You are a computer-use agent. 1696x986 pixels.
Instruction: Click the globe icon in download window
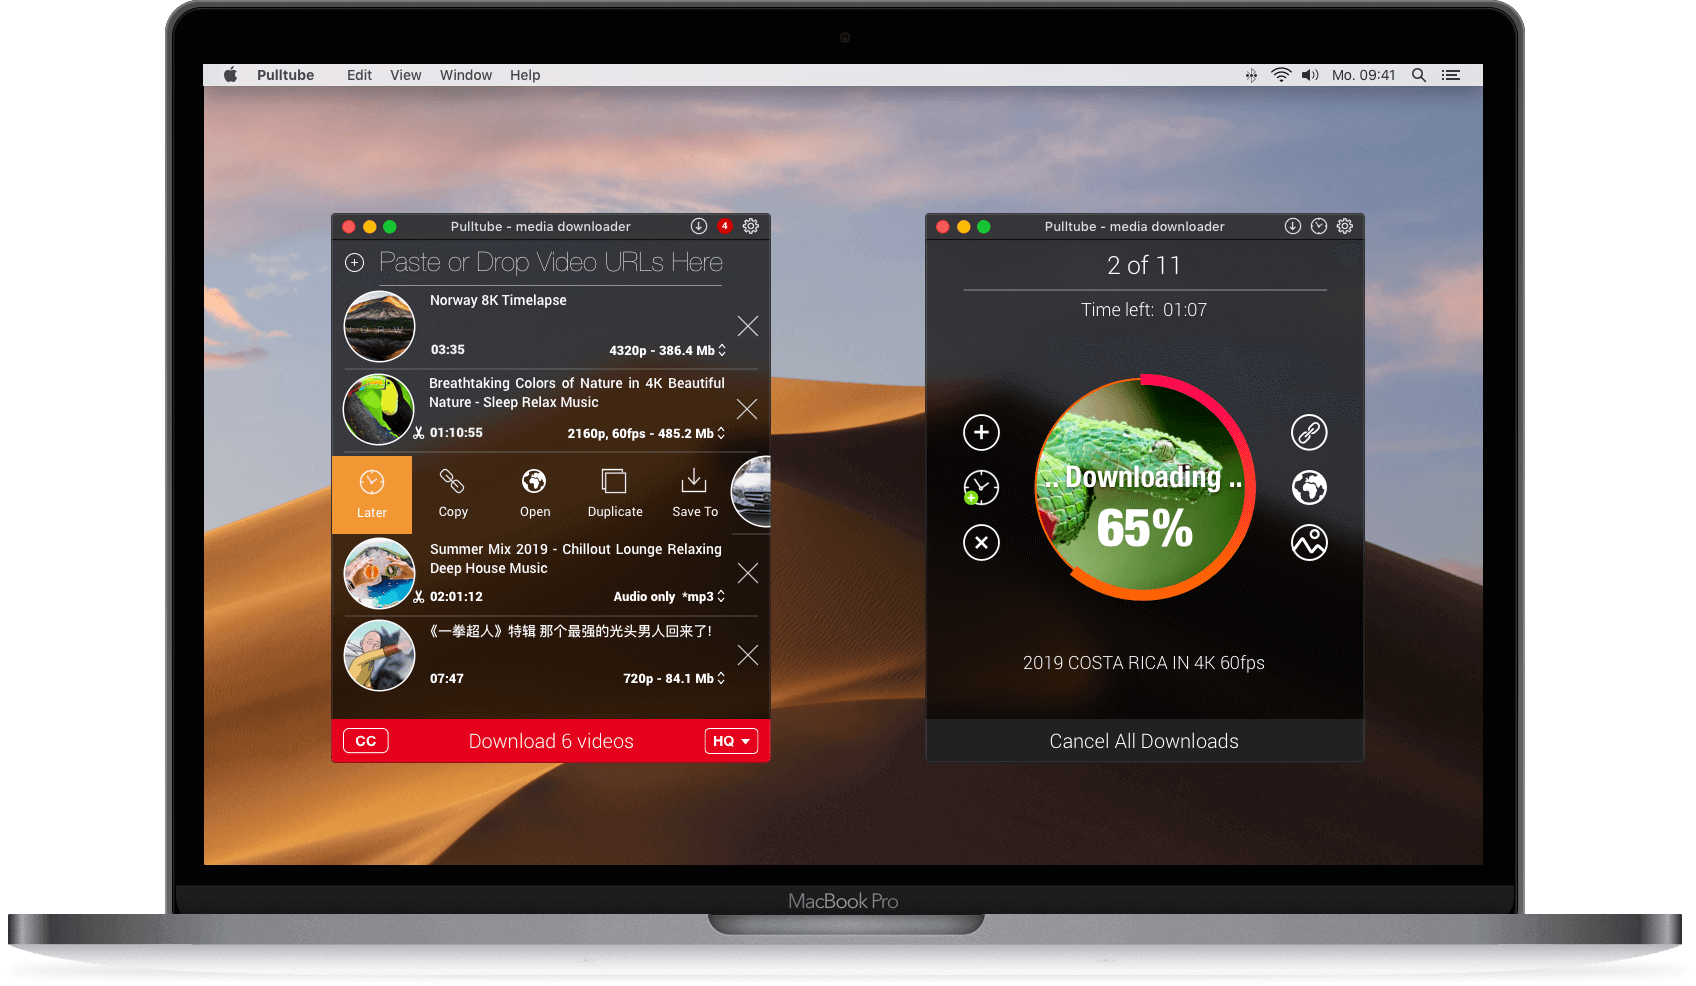coord(1309,487)
